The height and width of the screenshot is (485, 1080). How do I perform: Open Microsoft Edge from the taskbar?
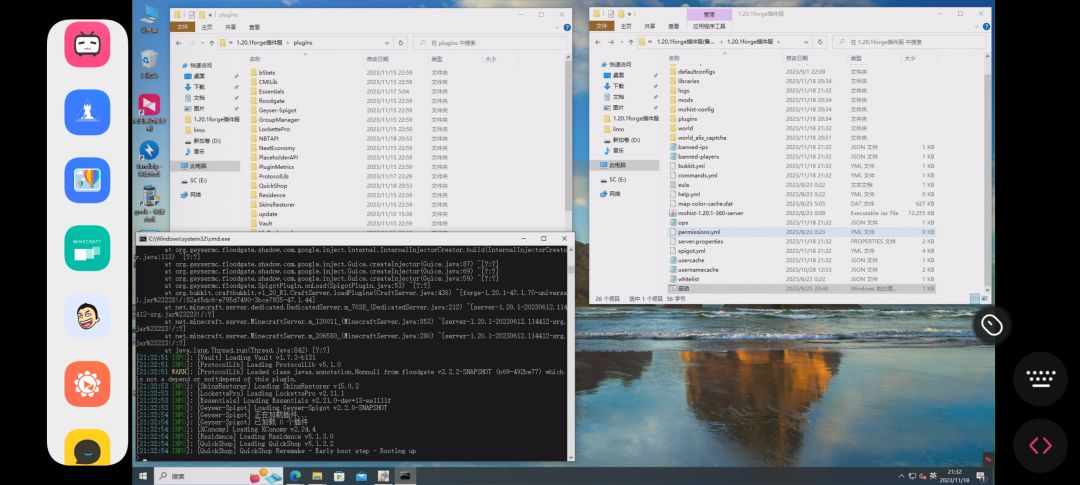[295, 476]
